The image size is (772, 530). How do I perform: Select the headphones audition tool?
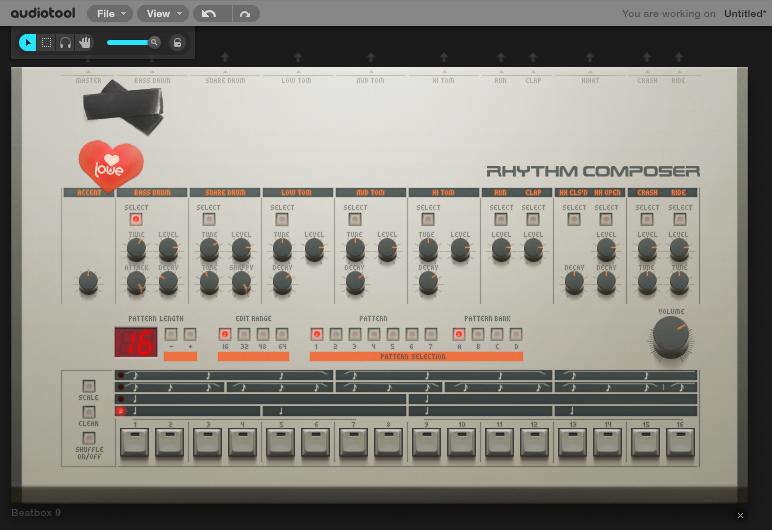(65, 43)
